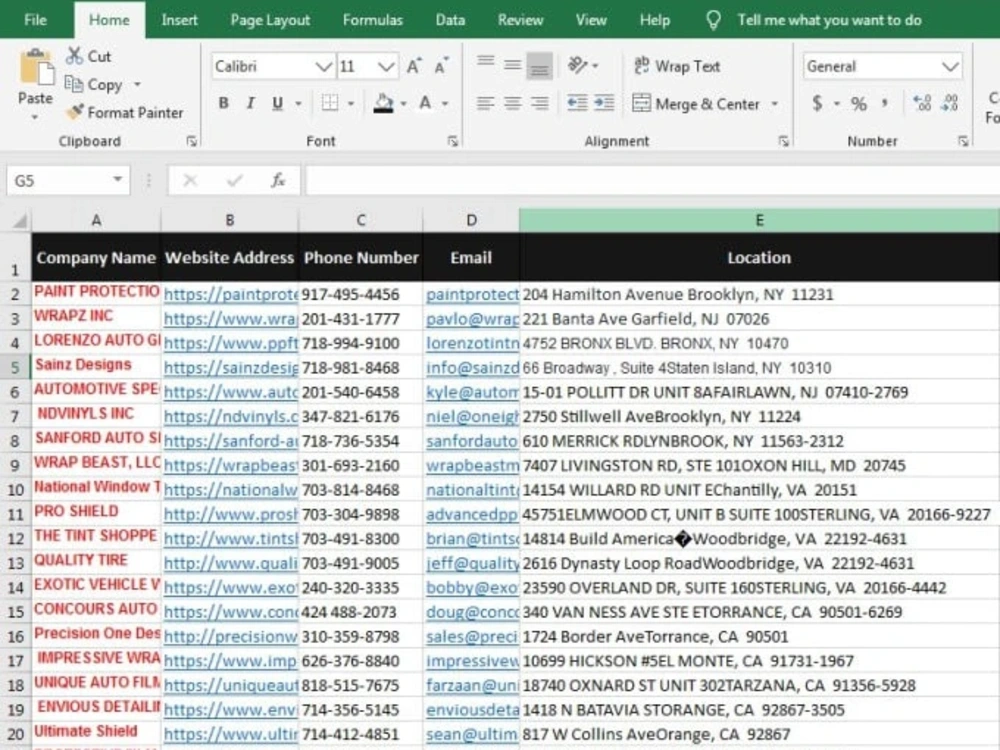The width and height of the screenshot is (1000, 750).
Task: Open the Merge & Center dropdown arrow
Action: click(775, 103)
